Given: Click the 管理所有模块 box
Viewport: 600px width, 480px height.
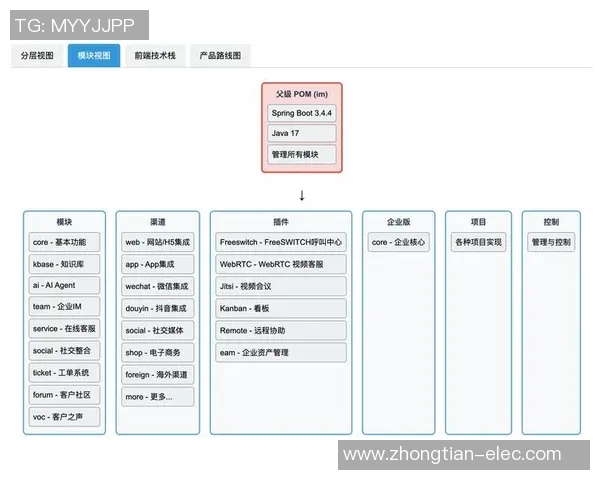Looking at the screenshot, I should (302, 155).
